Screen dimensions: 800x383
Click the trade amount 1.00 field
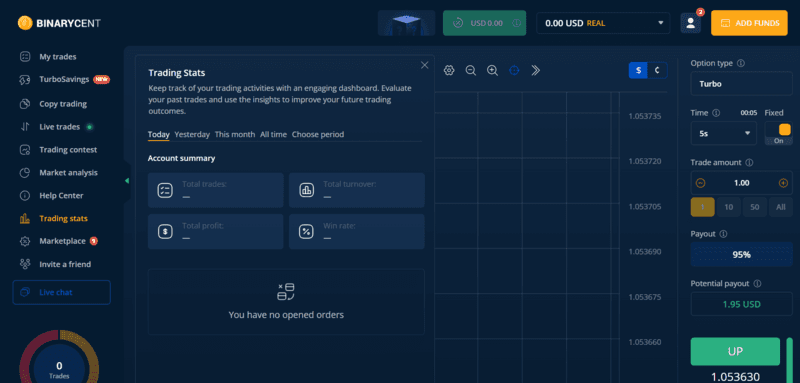point(742,183)
